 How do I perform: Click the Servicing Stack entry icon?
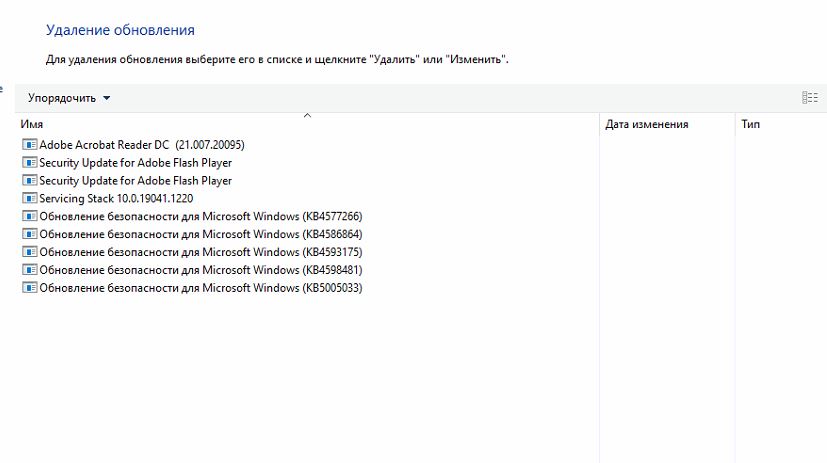click(29, 199)
